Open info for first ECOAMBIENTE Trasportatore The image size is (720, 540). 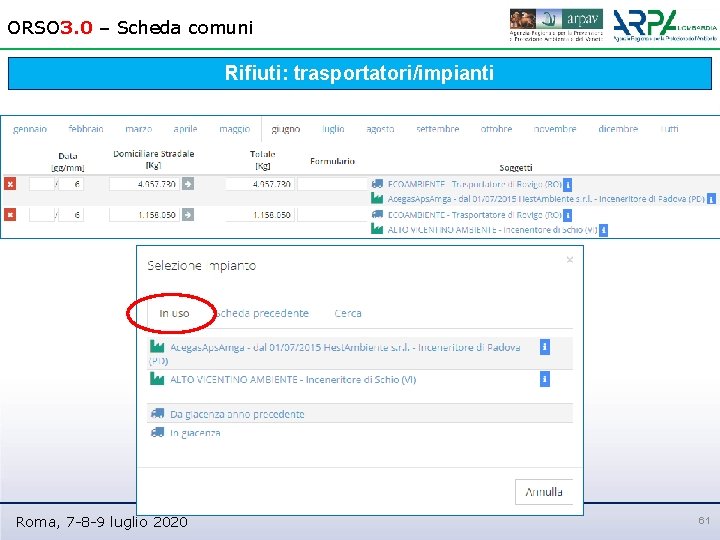(x=568, y=185)
